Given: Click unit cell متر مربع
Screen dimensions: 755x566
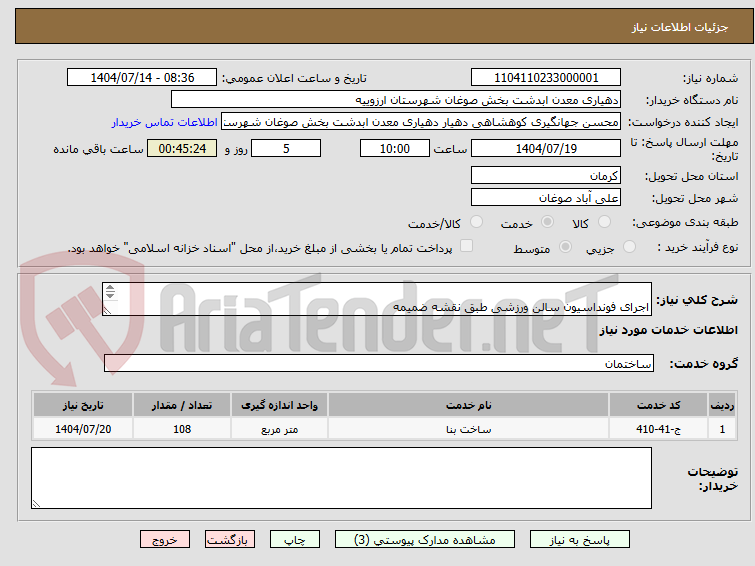Looking at the screenshot, I should tap(279, 429).
